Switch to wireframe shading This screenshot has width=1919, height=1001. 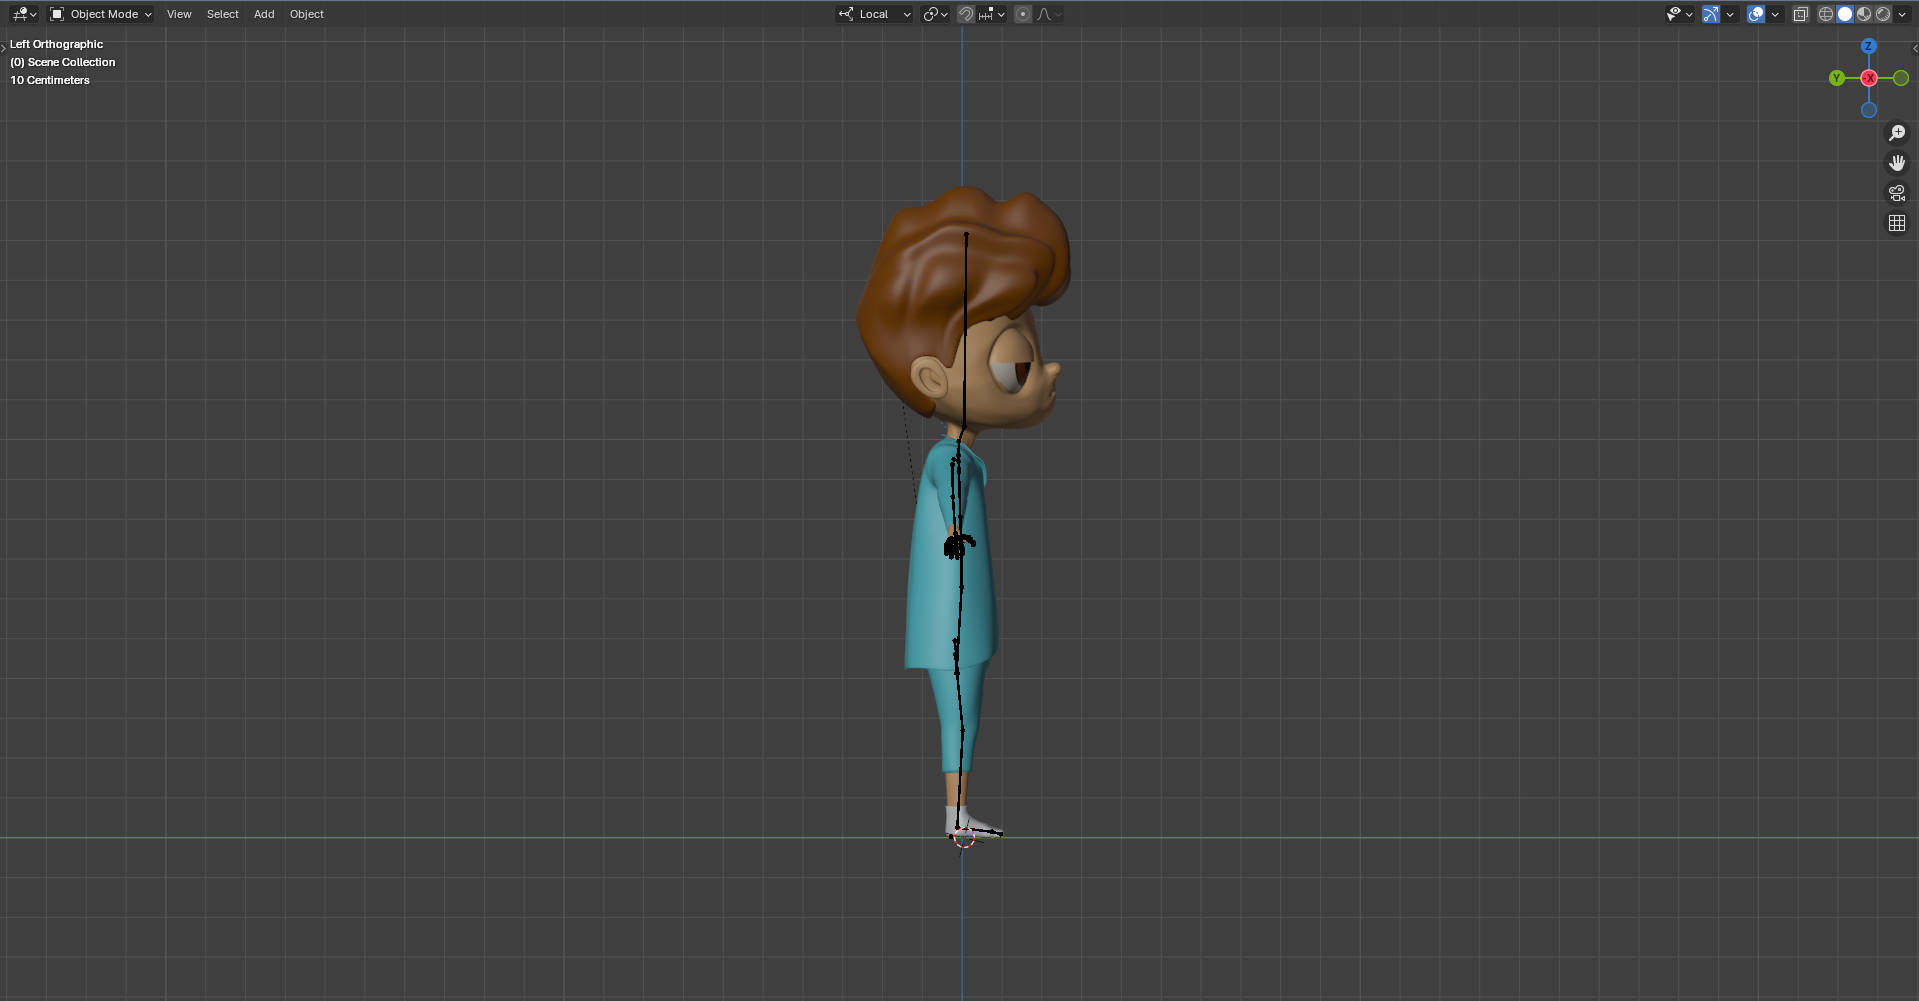tap(1826, 14)
